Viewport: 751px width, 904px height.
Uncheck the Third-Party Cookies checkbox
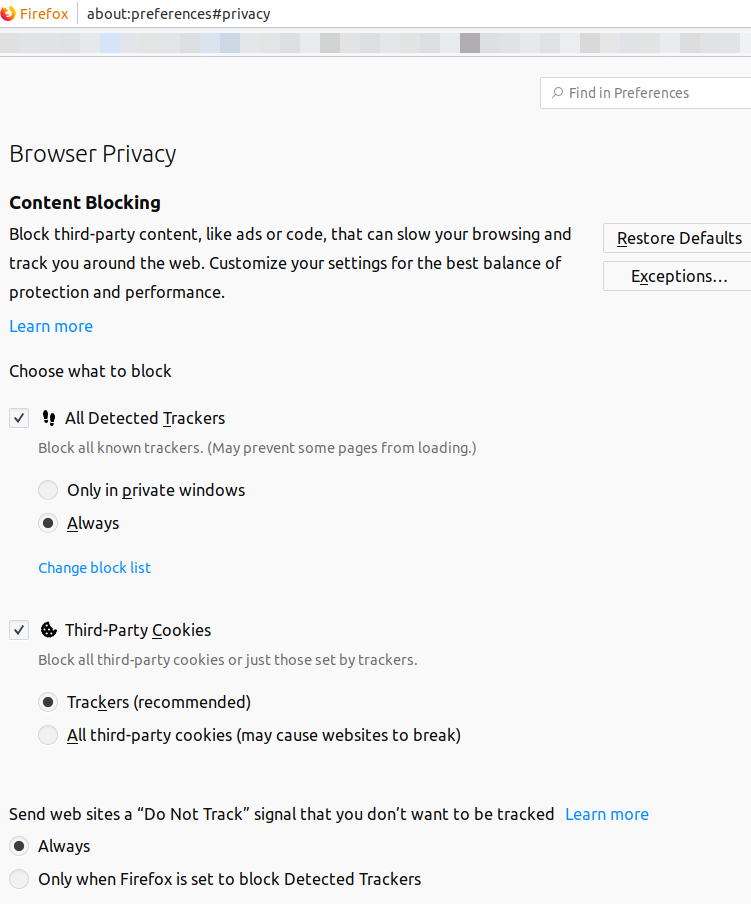tap(19, 630)
